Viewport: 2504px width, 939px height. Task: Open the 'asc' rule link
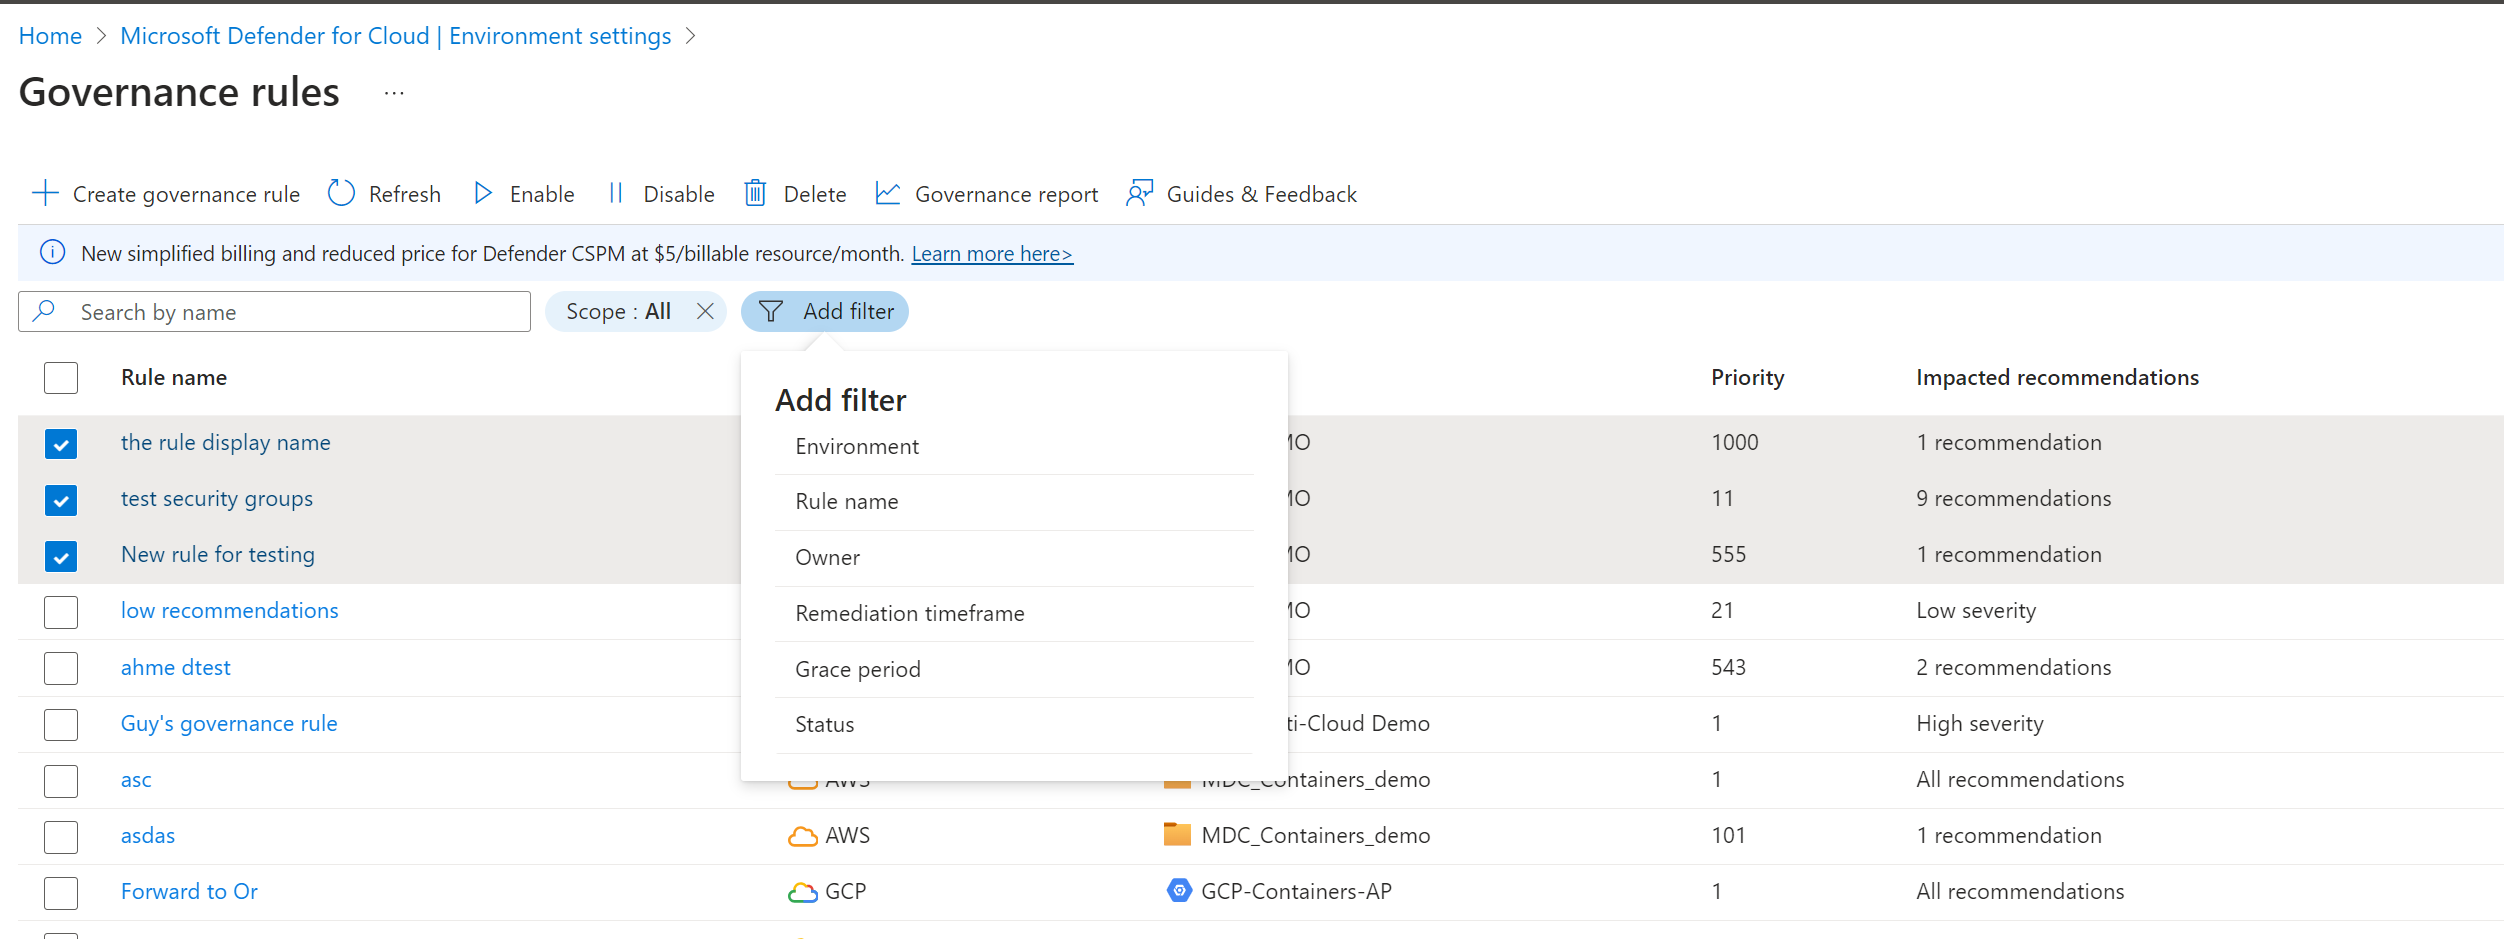coord(136,780)
